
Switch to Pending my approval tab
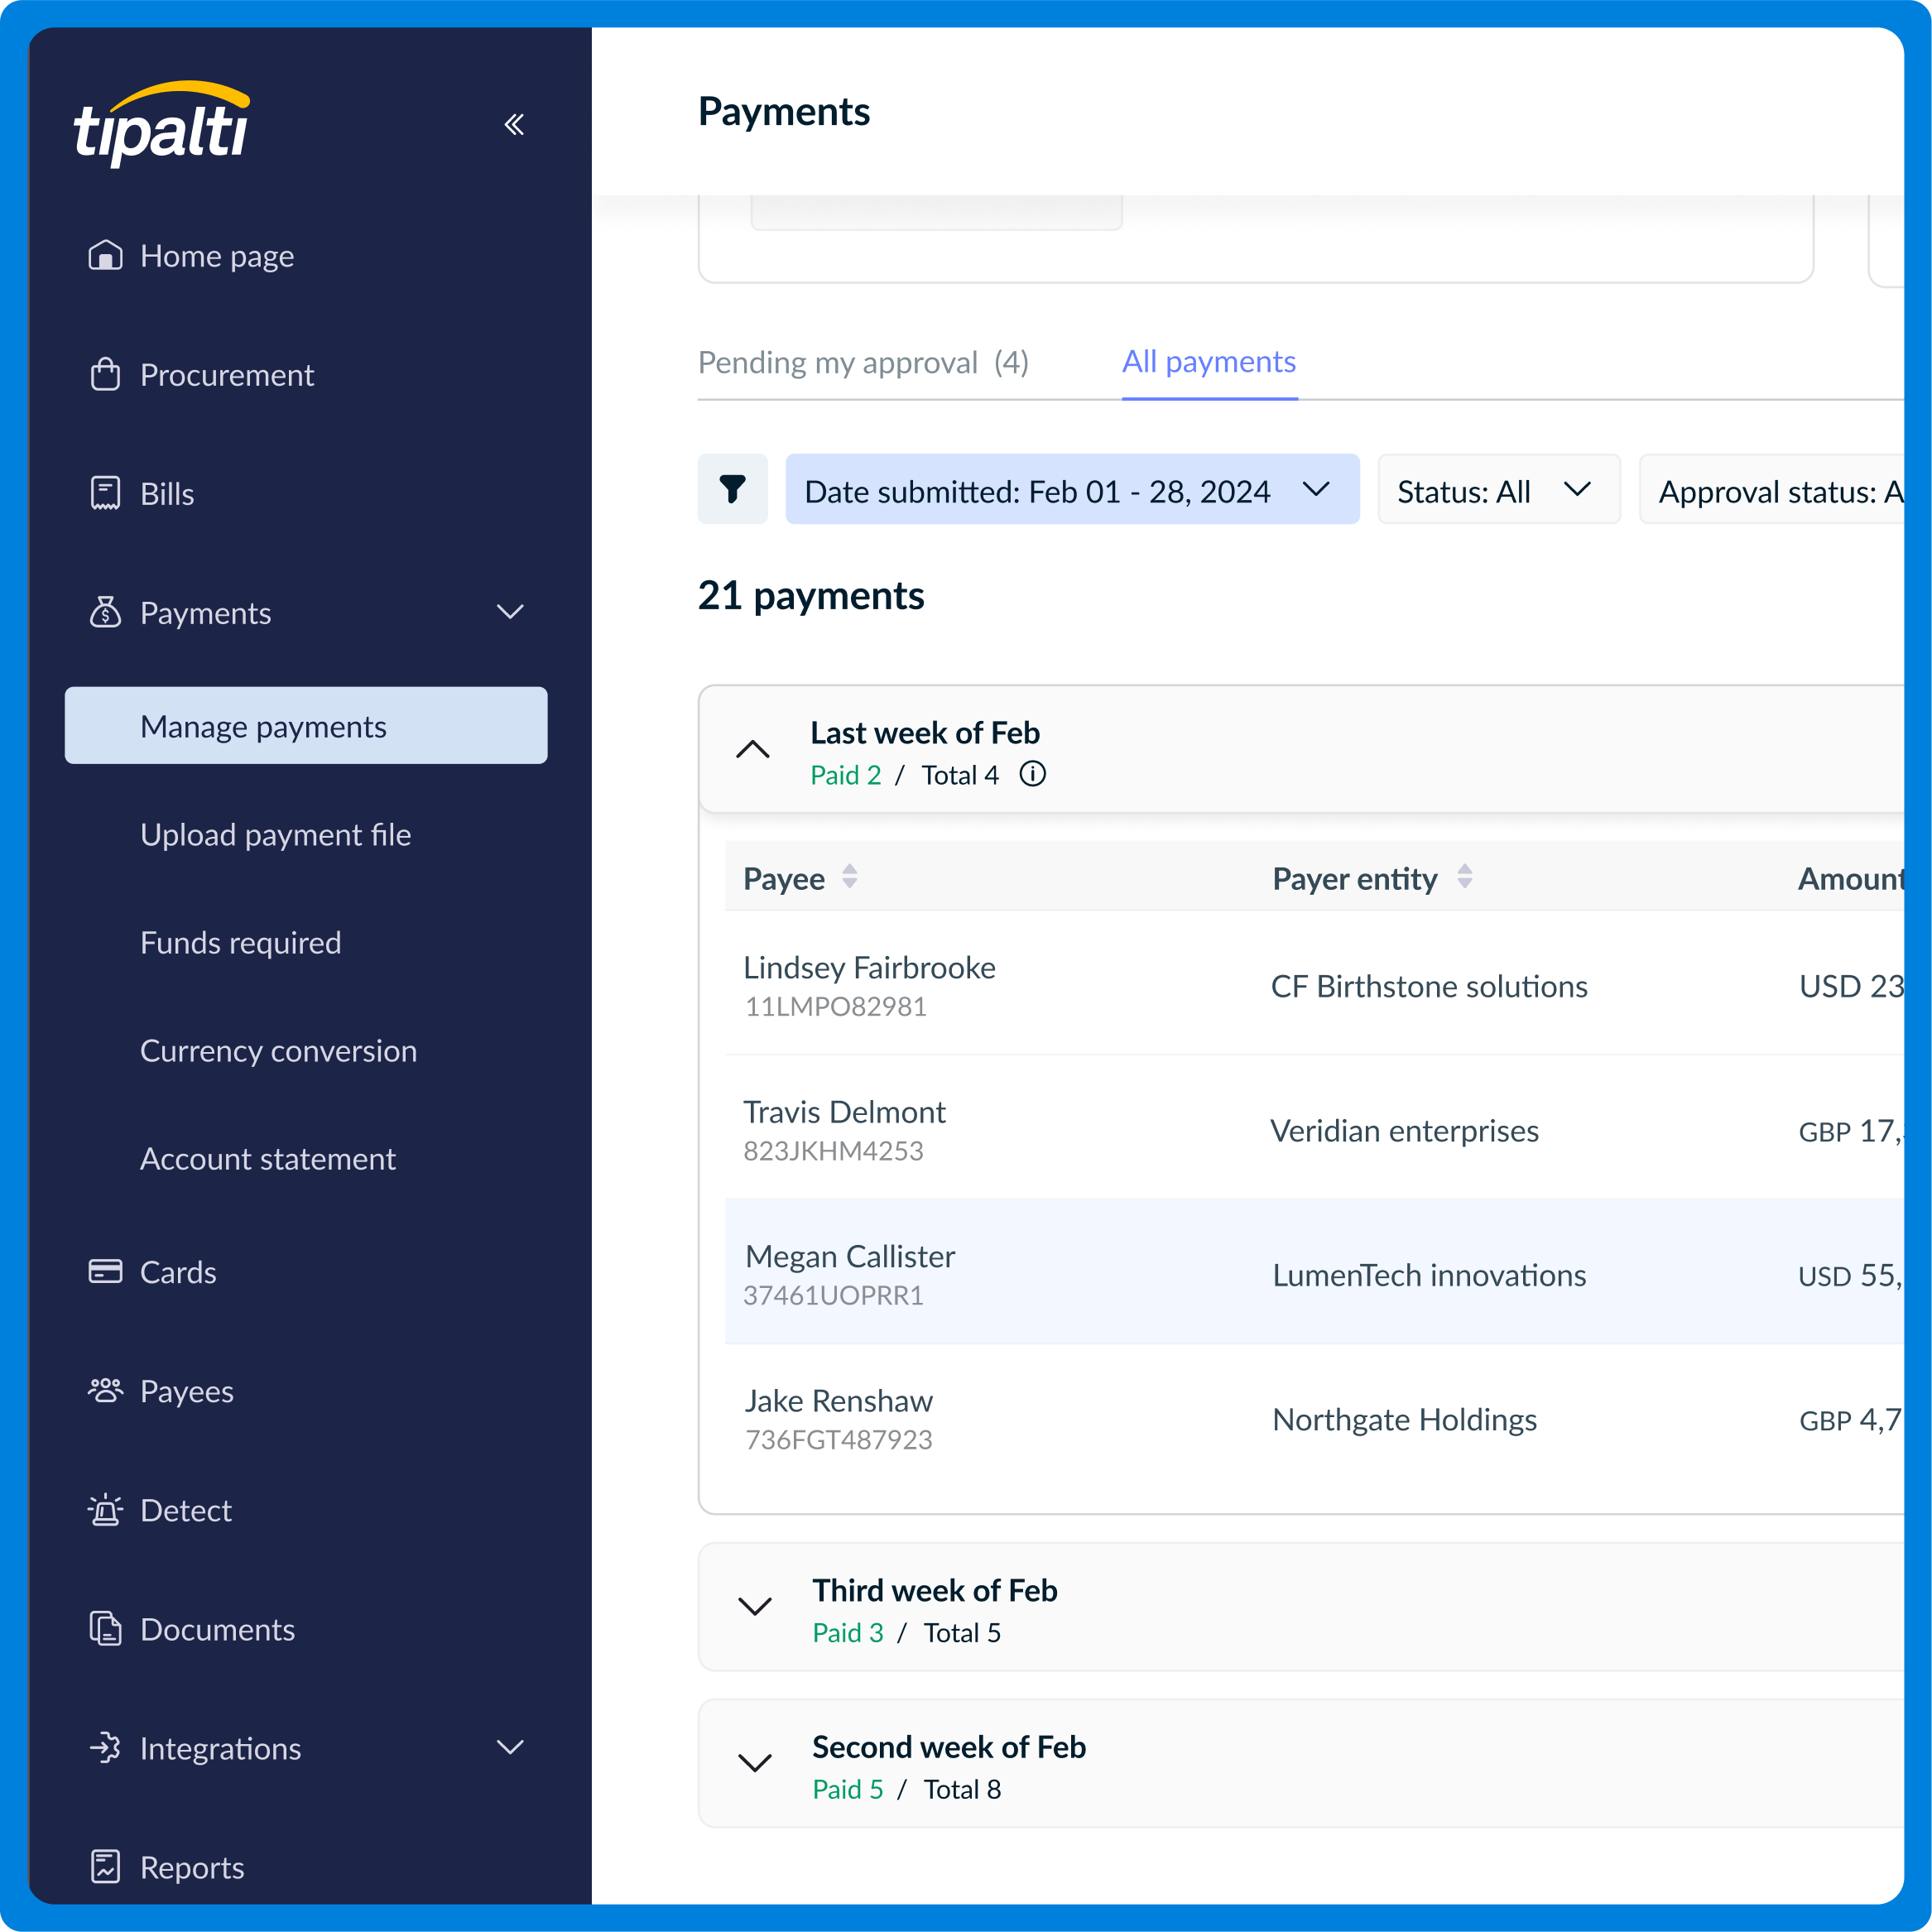click(x=862, y=362)
